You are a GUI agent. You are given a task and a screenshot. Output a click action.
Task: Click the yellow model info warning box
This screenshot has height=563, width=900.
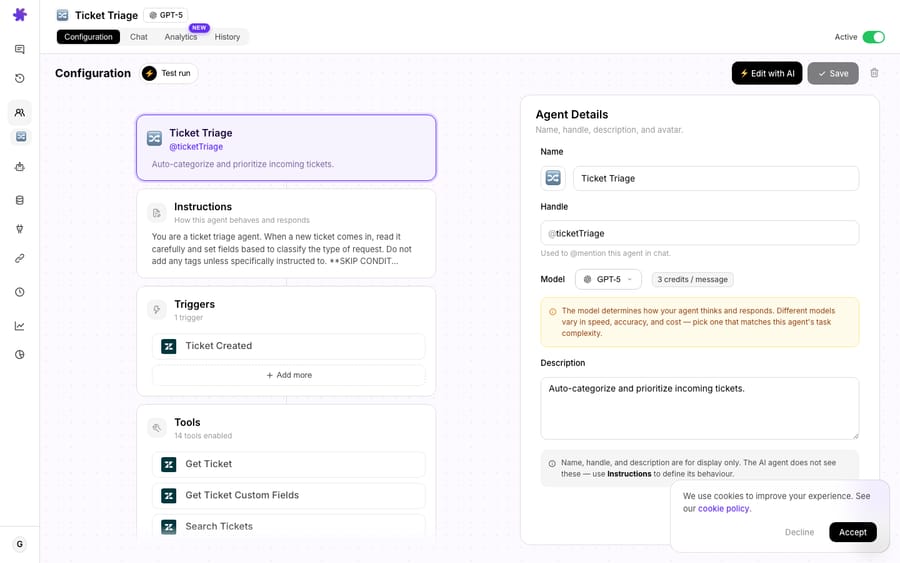click(700, 322)
